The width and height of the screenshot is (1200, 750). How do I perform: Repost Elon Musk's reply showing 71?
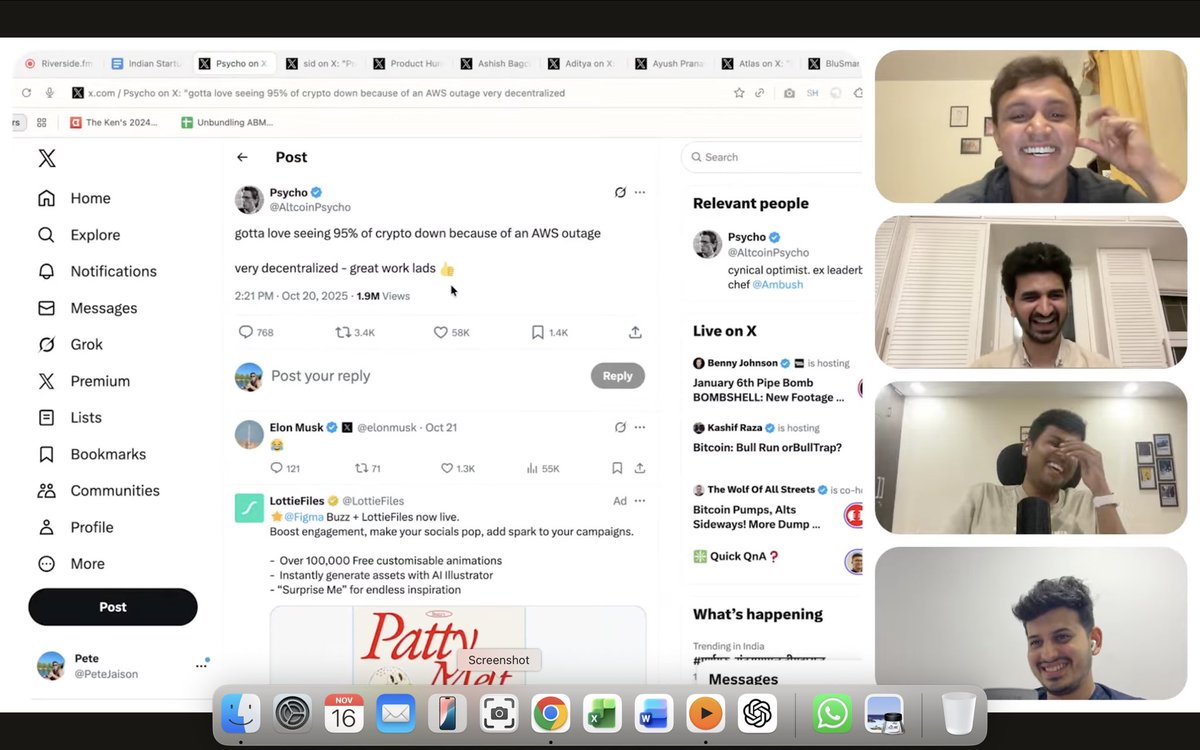(368, 468)
